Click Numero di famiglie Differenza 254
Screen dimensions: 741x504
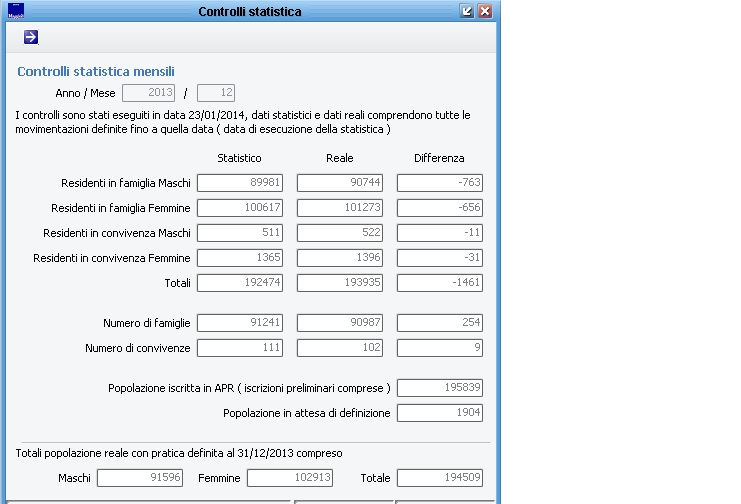440,323
